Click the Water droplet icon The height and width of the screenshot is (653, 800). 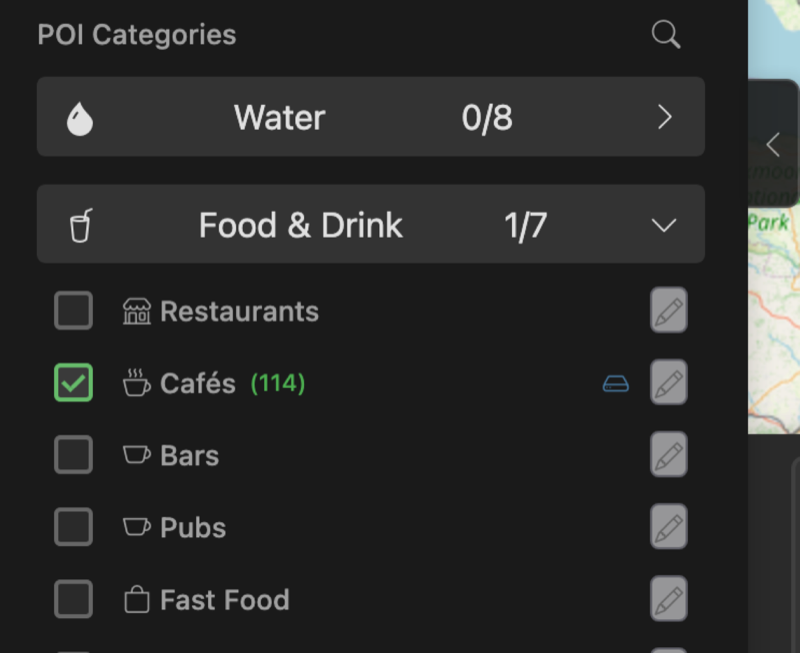(x=80, y=119)
